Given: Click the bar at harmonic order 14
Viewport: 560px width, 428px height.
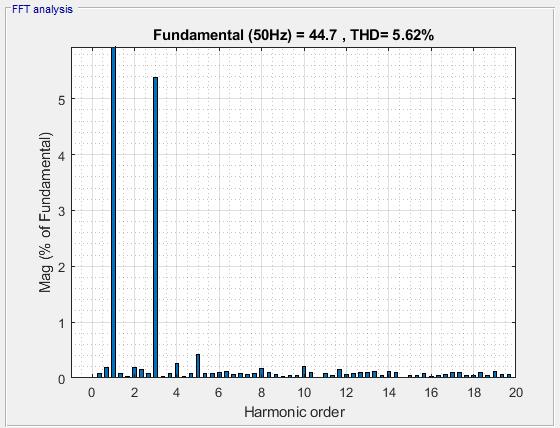Looking at the screenshot, I should pos(389,374).
